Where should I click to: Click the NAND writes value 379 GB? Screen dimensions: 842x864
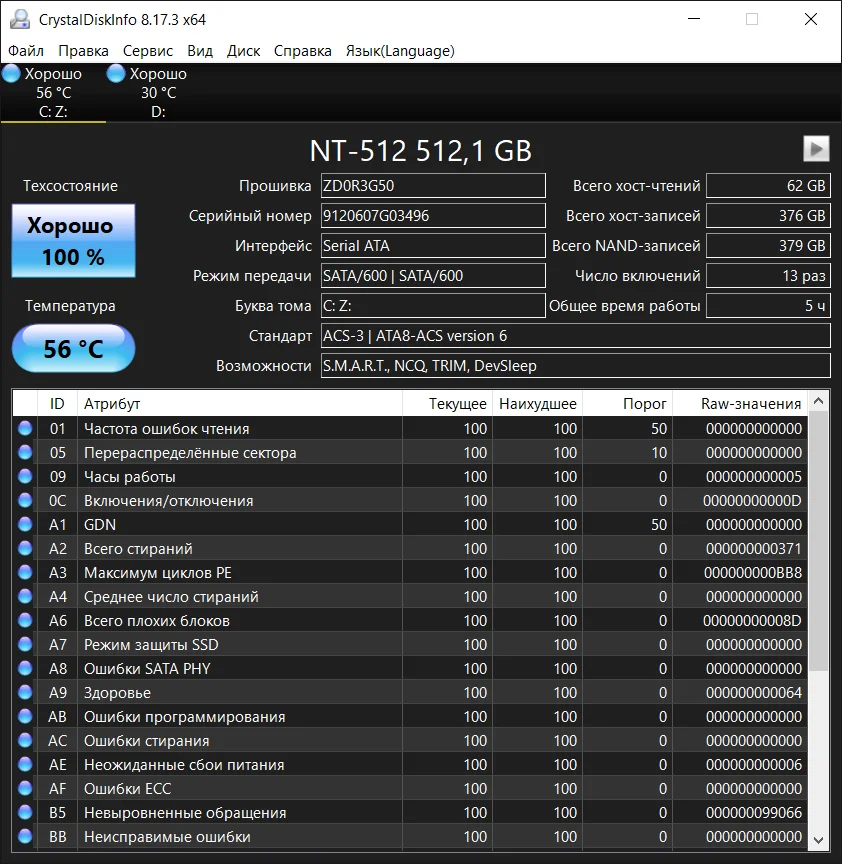(x=768, y=246)
